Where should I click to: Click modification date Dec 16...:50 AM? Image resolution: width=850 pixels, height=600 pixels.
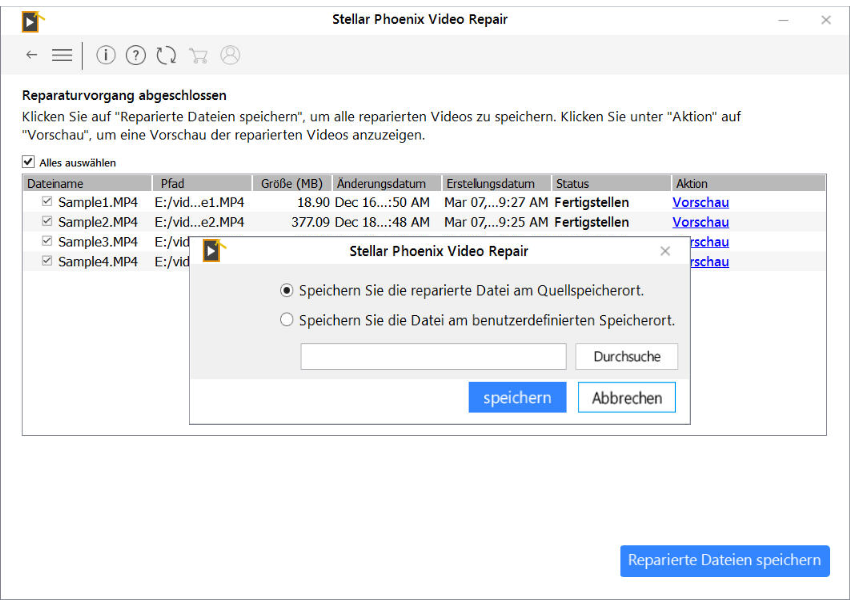click(x=382, y=202)
